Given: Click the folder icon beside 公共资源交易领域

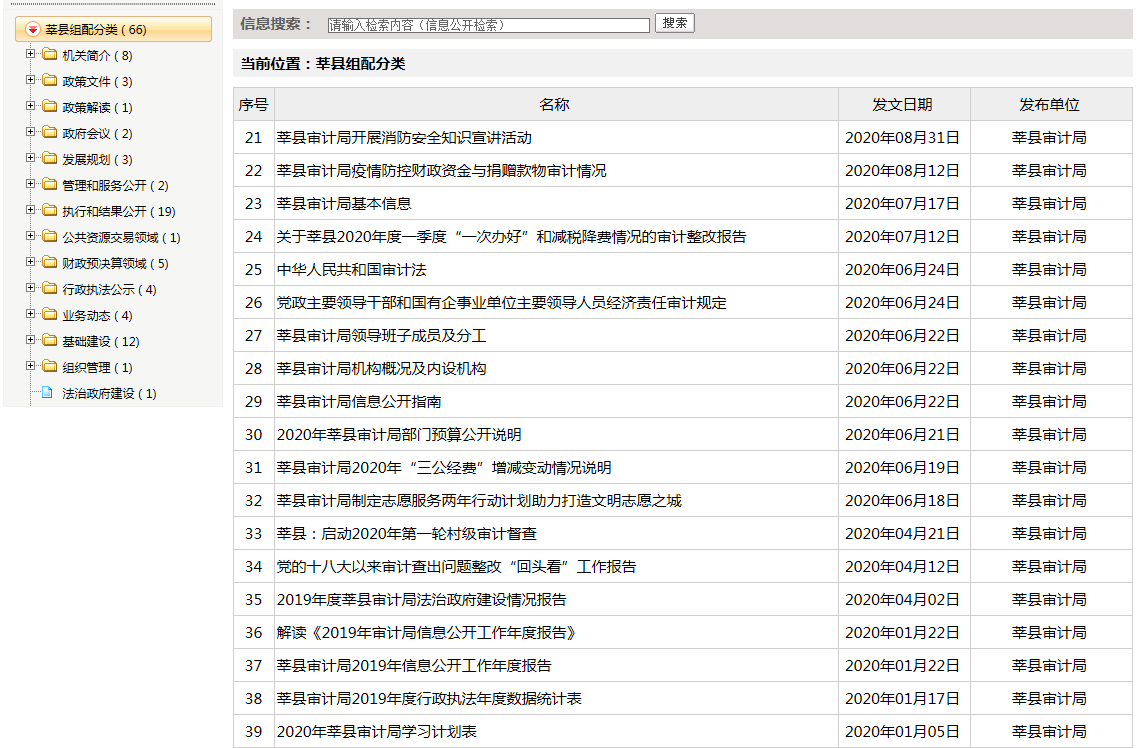Looking at the screenshot, I should tap(50, 236).
